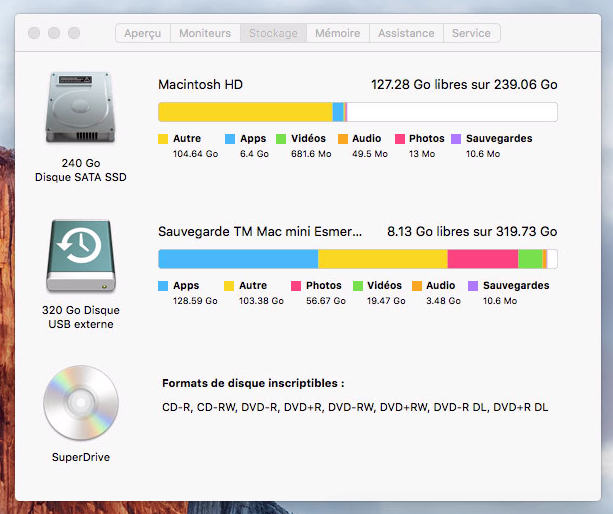613x514 pixels.
Task: Click pink Photos swatch under Sauvegarde TM
Action: [296, 286]
